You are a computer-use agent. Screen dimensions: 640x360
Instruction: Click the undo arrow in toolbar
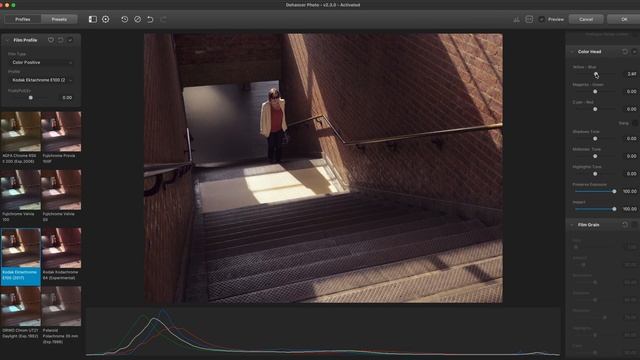coord(150,19)
